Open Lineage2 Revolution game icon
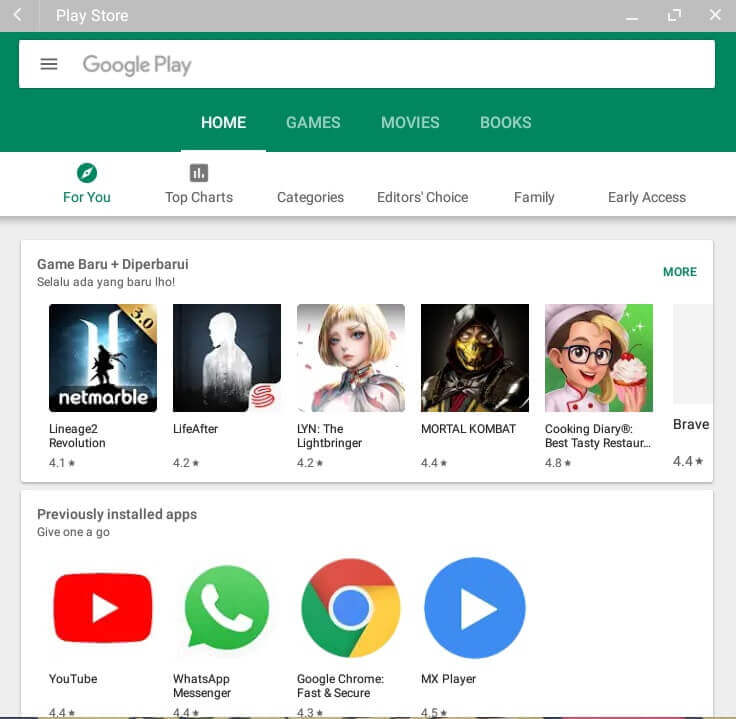The width and height of the screenshot is (736, 719). click(x=103, y=358)
